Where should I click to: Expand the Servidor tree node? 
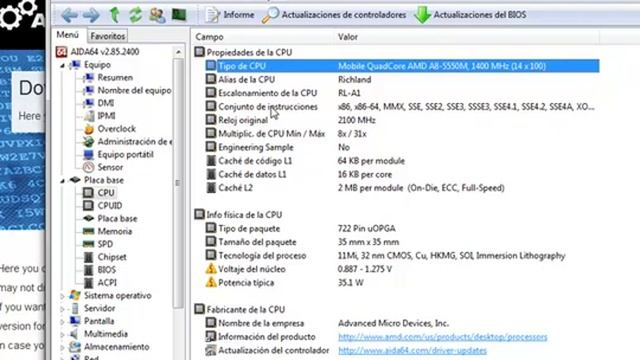pos(62,309)
